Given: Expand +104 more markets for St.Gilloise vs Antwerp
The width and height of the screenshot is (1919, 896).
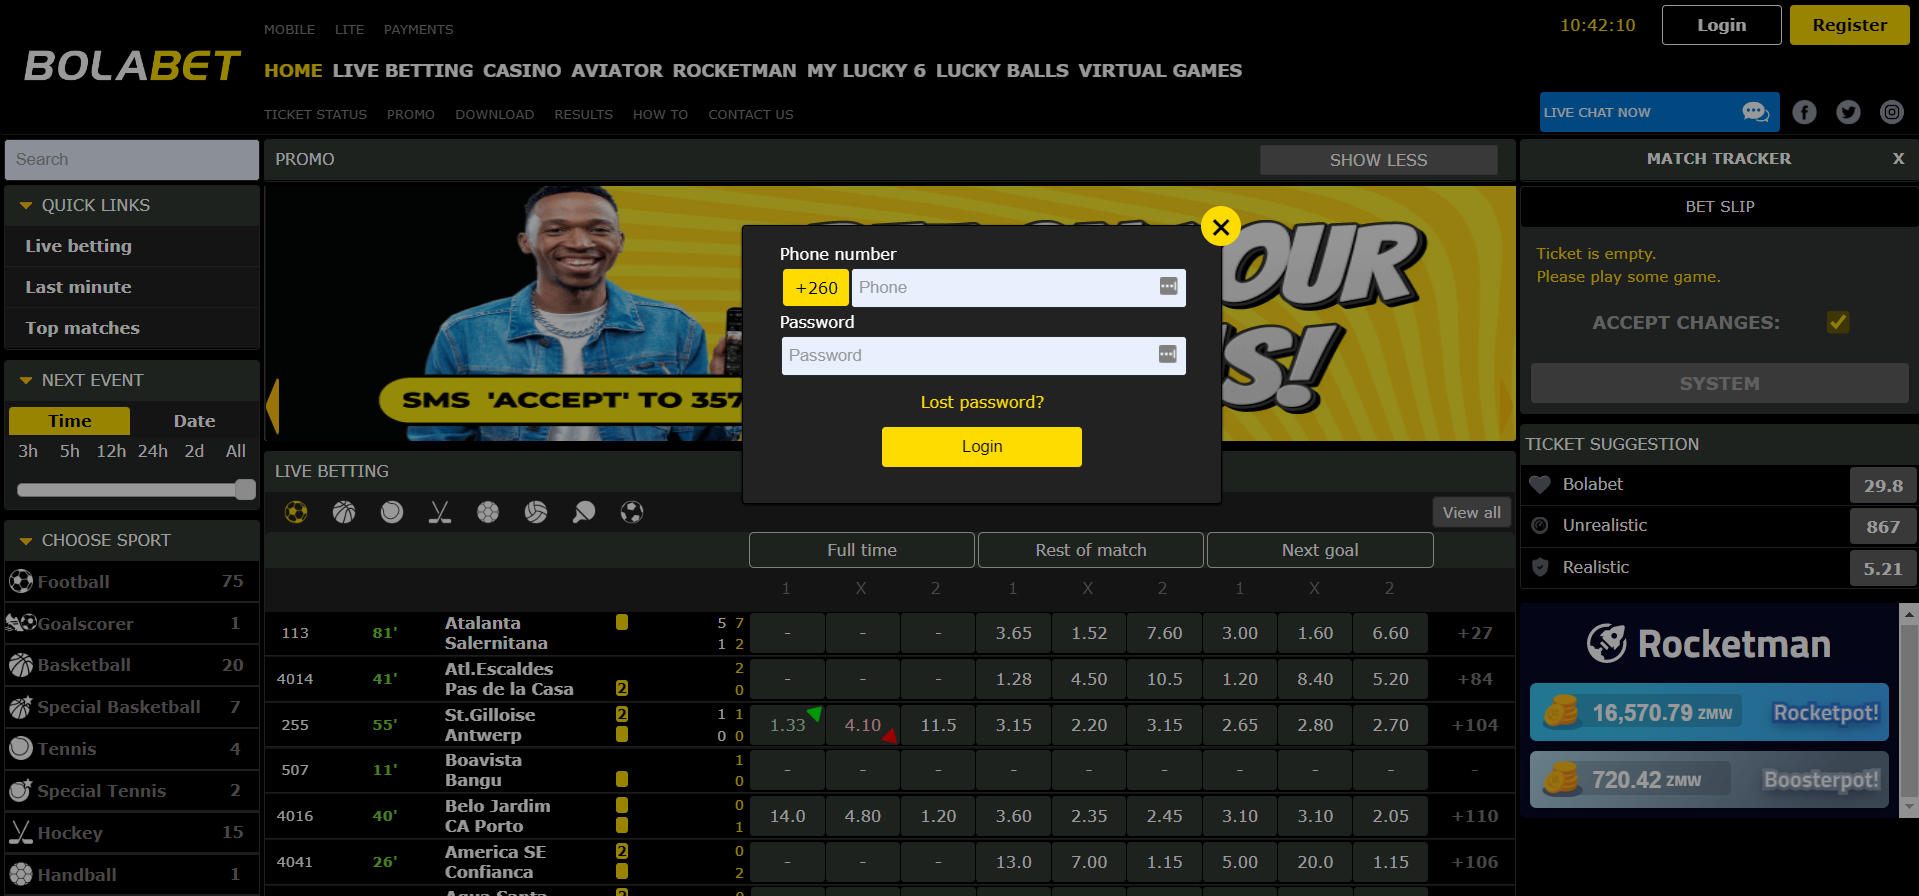Looking at the screenshot, I should pyautogui.click(x=1475, y=725).
